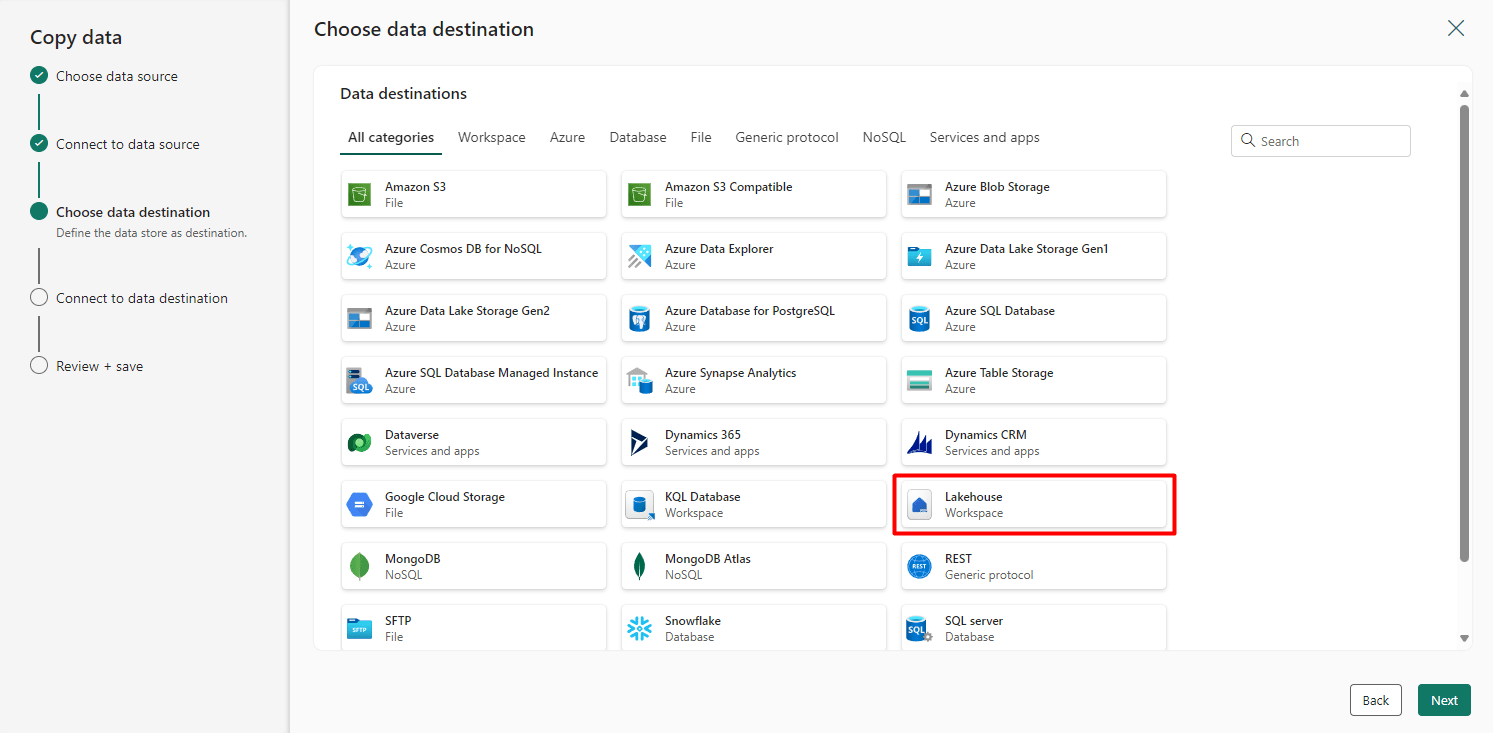Image resolution: width=1493 pixels, height=733 pixels.
Task: Select the Google Cloud Storage icon
Action: pyautogui.click(x=359, y=505)
